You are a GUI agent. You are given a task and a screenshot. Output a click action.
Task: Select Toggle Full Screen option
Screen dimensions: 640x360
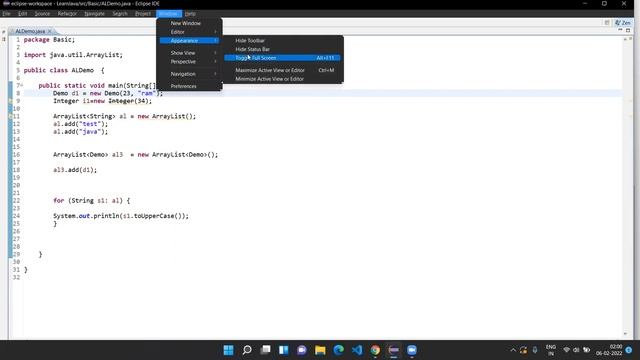282,58
